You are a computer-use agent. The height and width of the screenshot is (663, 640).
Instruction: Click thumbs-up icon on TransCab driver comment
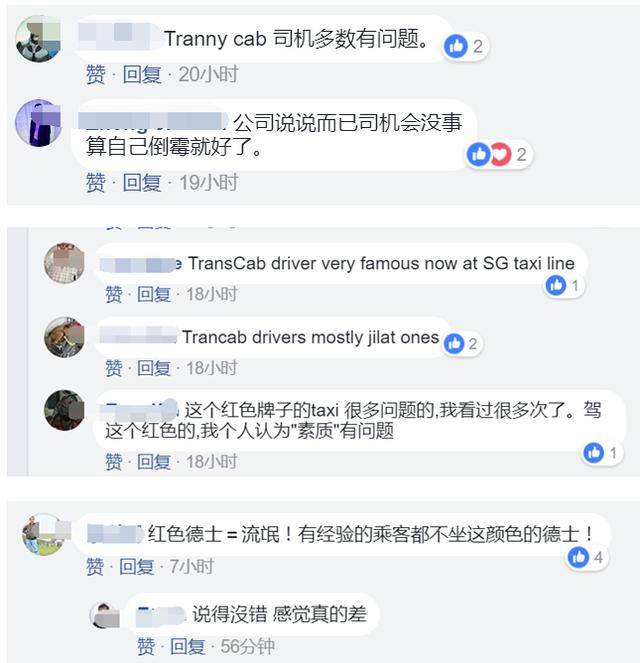click(x=555, y=285)
